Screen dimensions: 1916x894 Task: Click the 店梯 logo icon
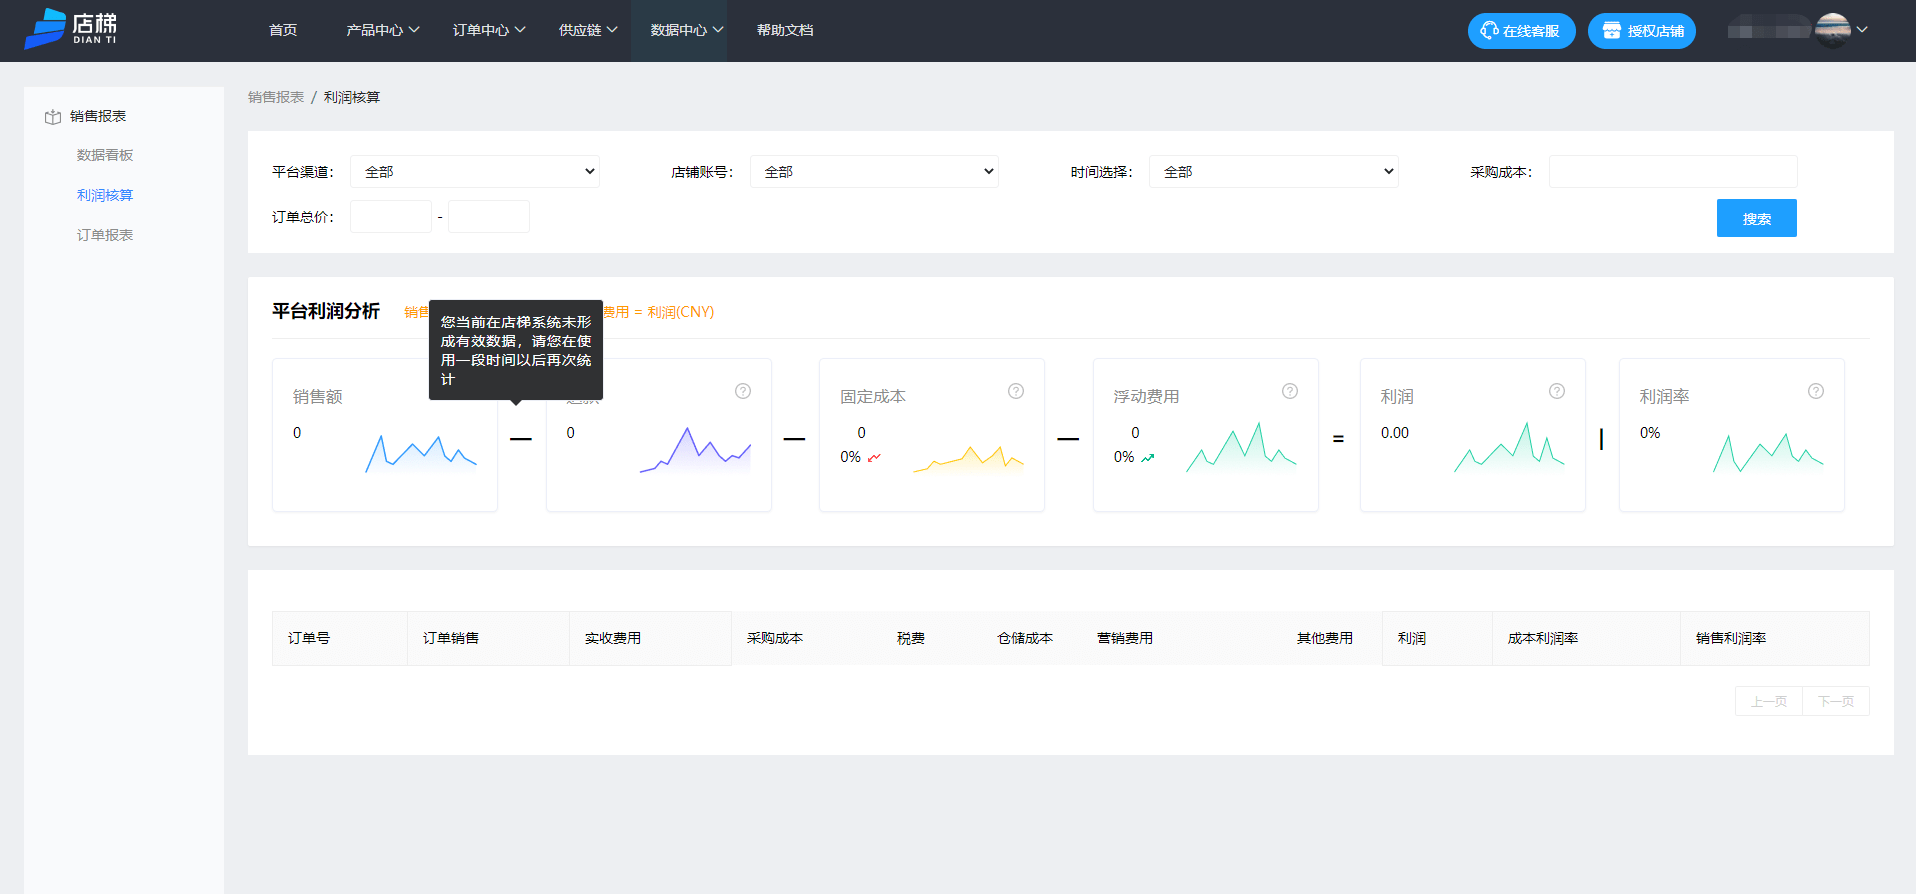(45, 29)
